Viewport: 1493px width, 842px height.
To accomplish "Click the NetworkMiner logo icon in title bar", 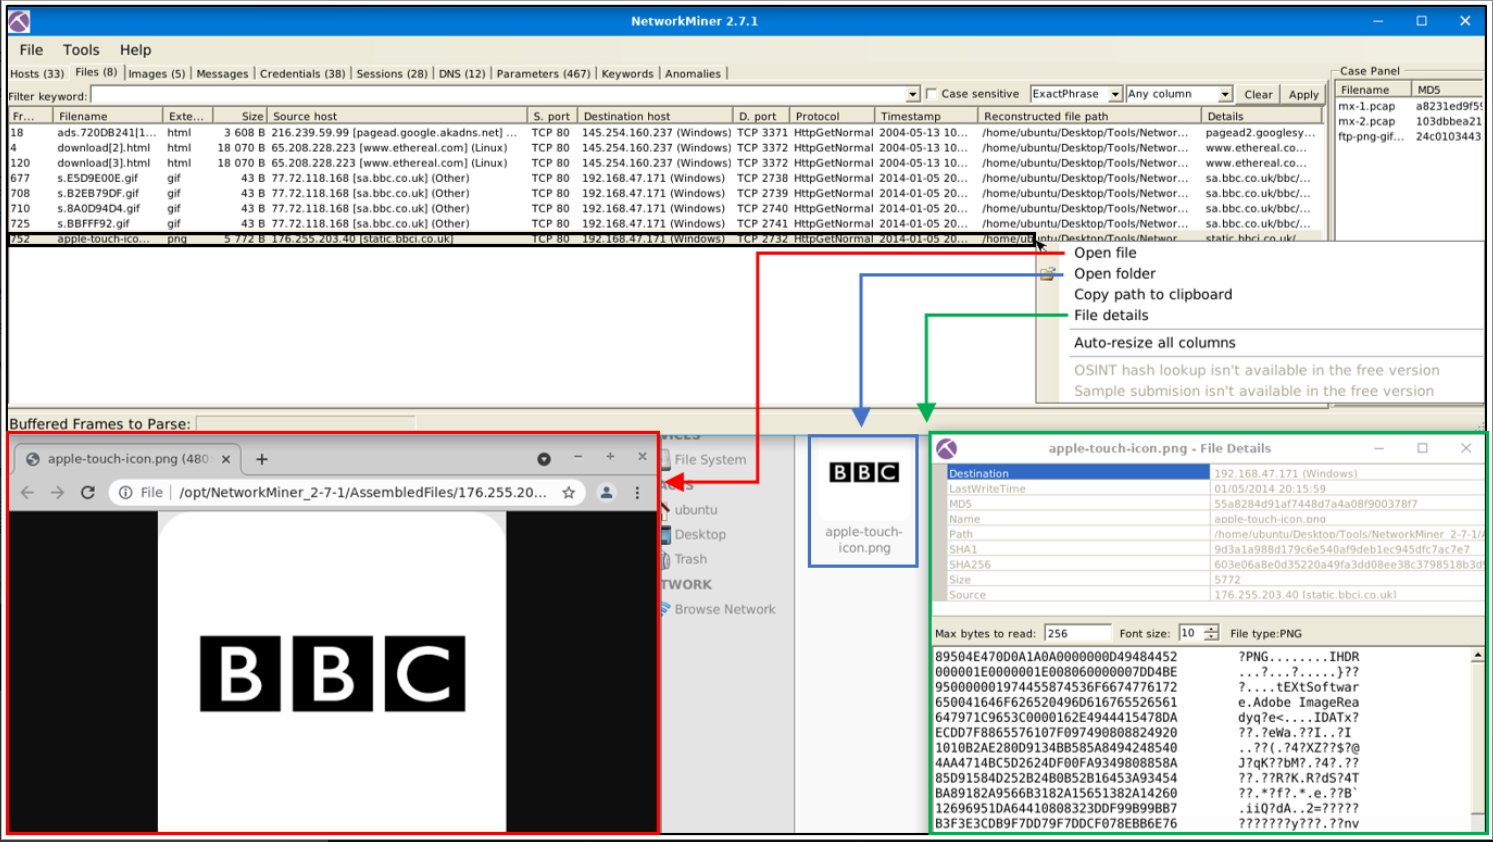I will (x=19, y=21).
